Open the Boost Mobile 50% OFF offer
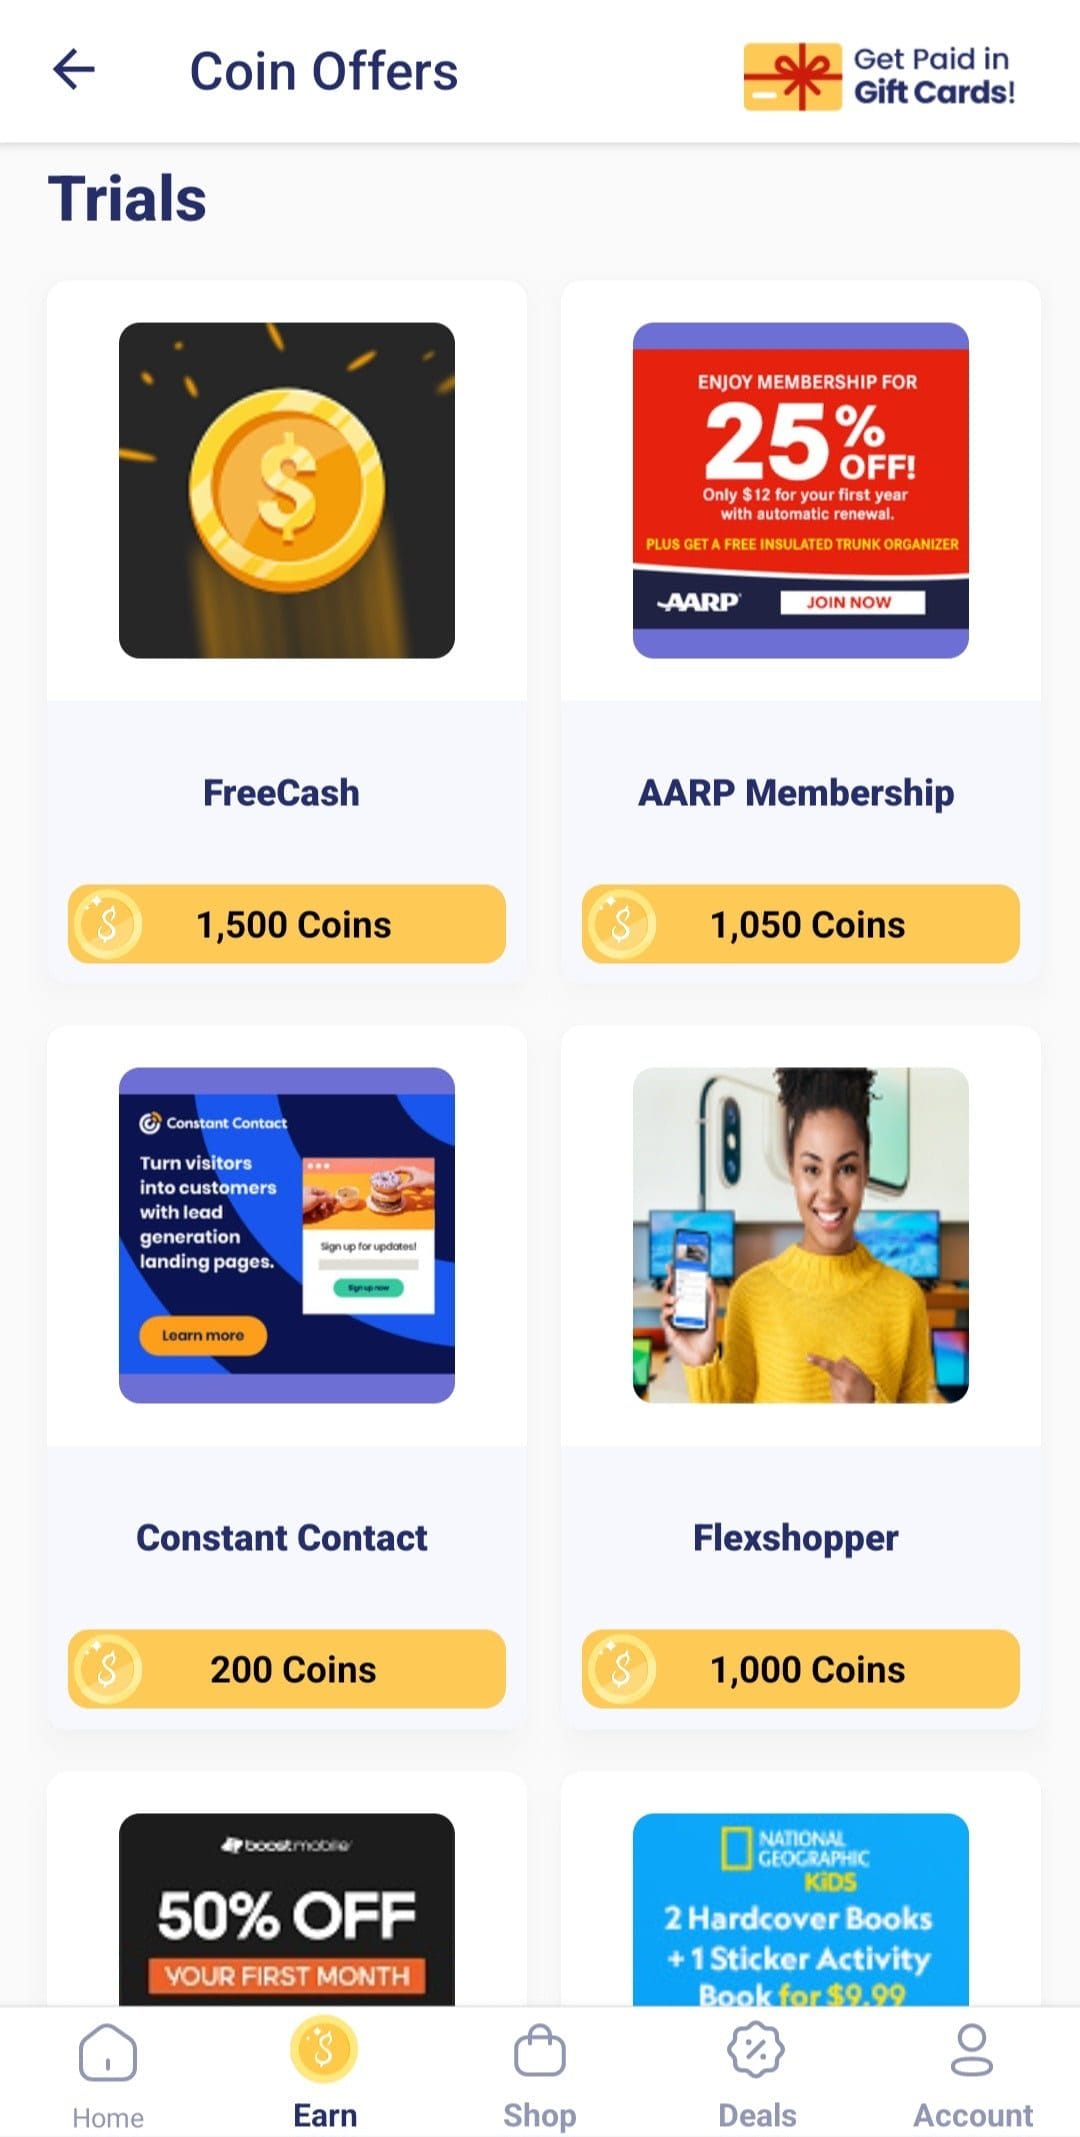 click(287, 1909)
